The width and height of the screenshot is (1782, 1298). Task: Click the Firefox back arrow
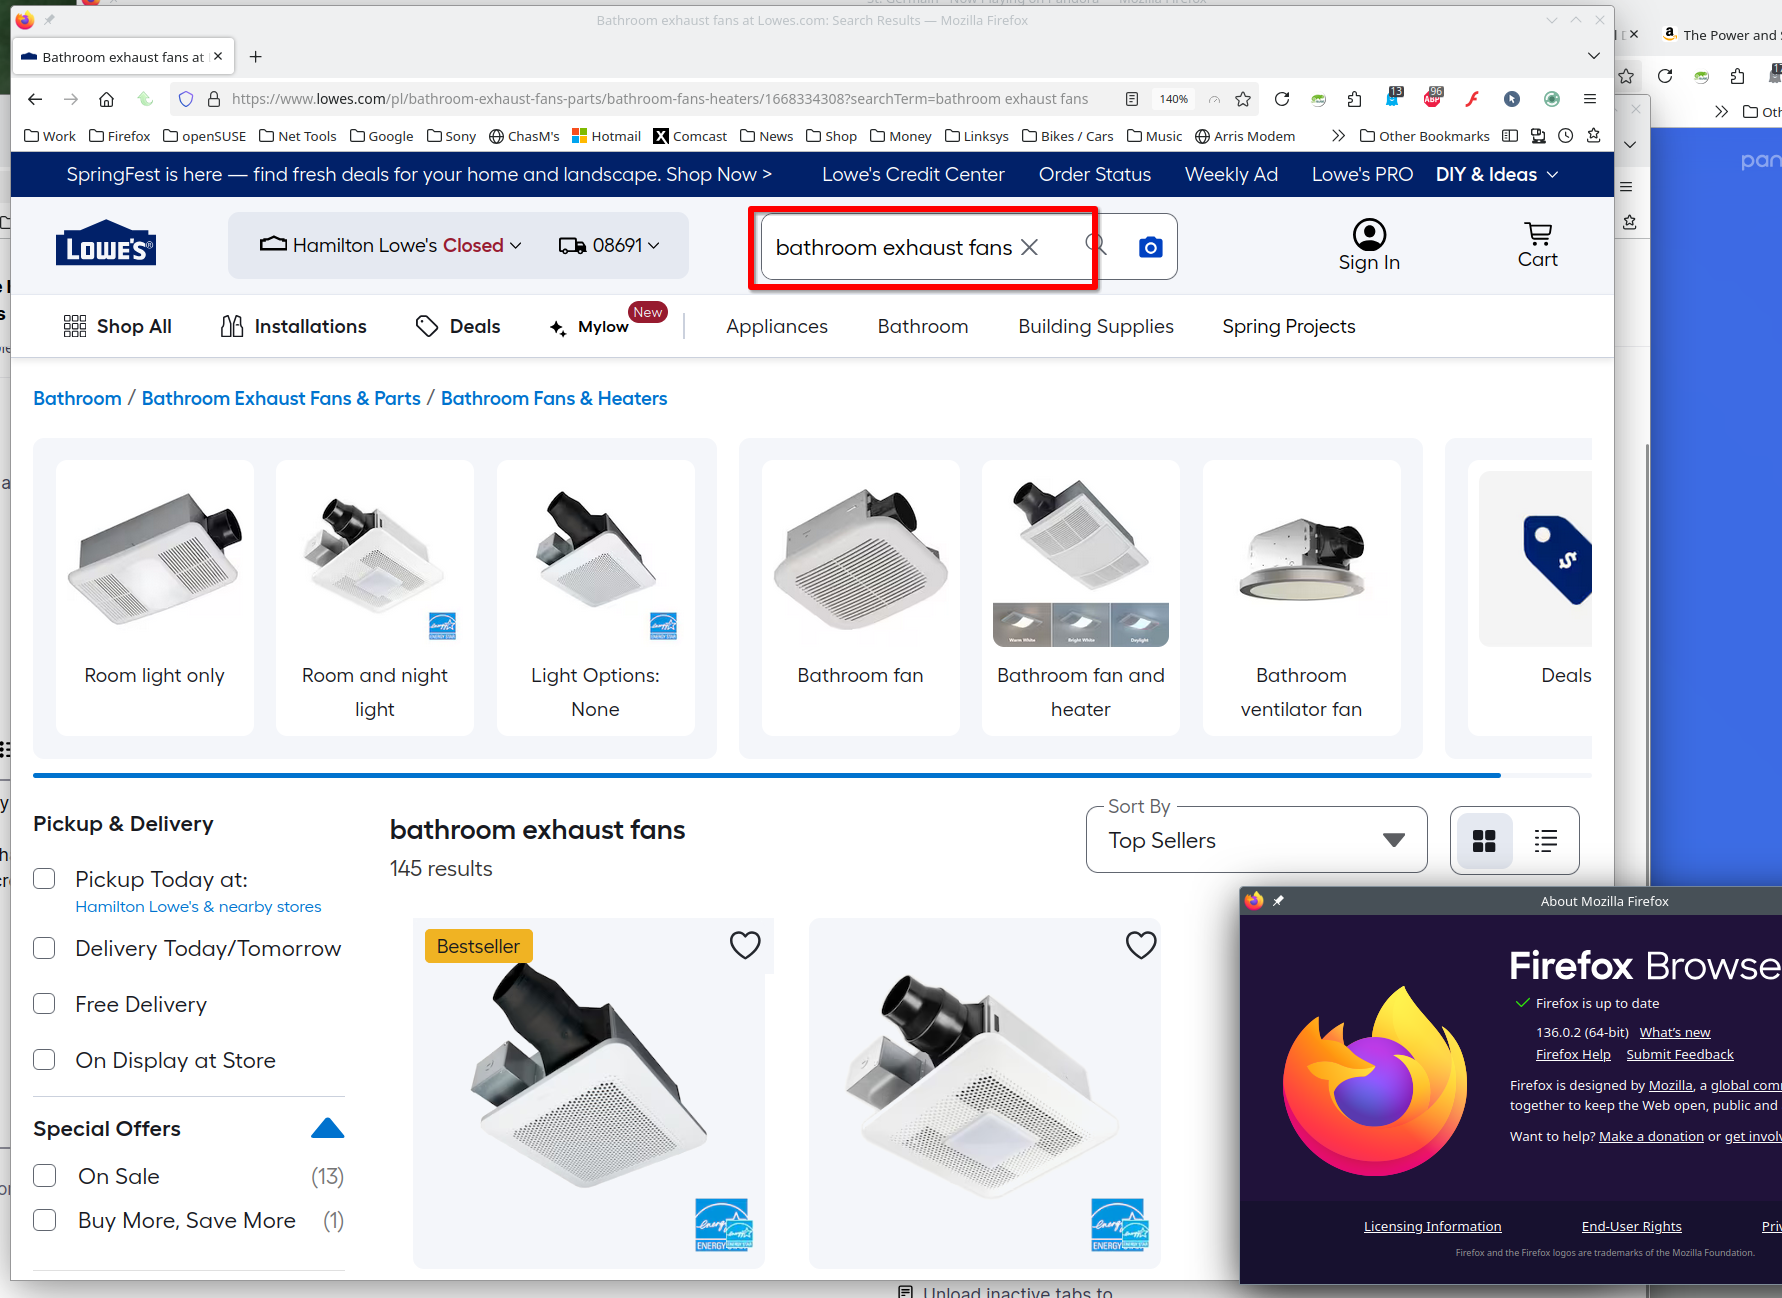(x=35, y=99)
